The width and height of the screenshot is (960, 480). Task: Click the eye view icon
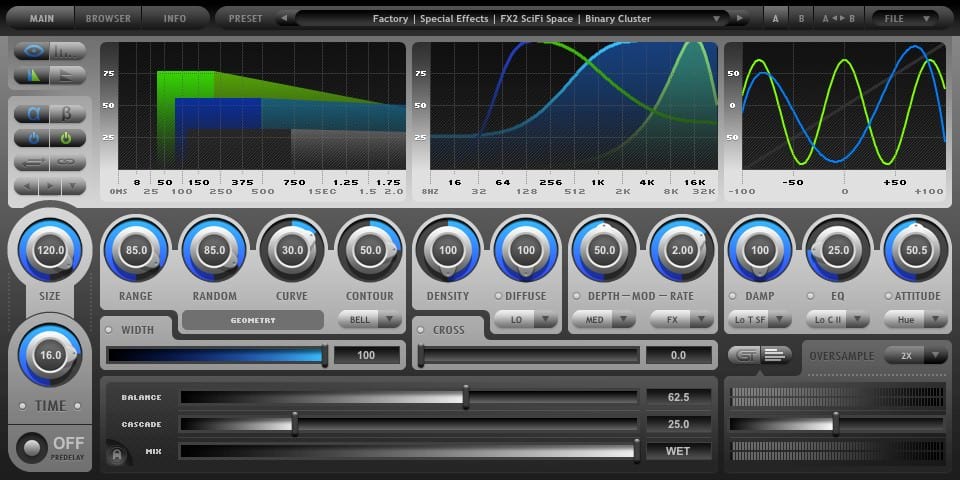(x=32, y=51)
